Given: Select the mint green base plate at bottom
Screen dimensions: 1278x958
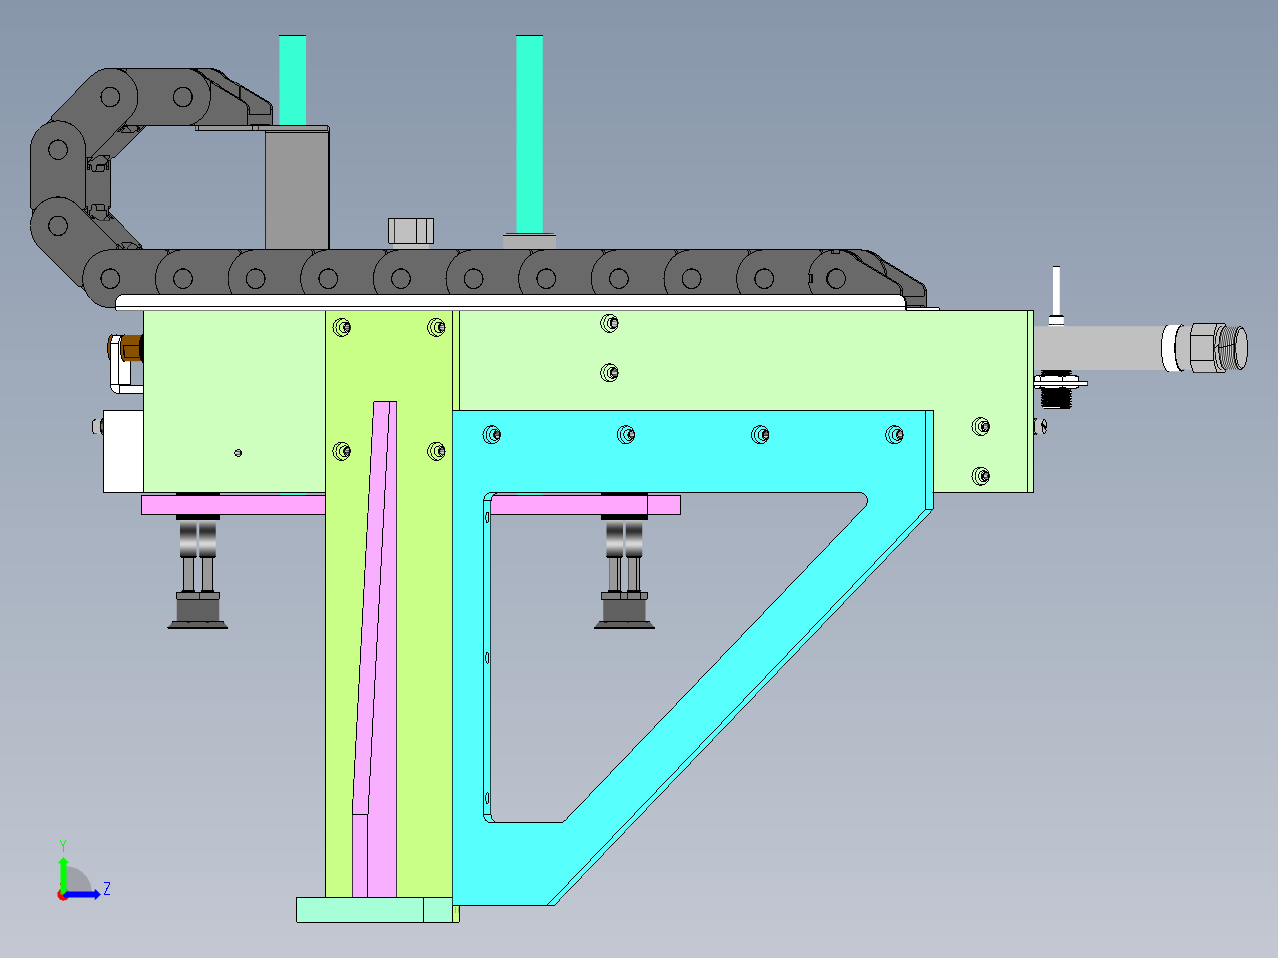Looking at the screenshot, I should tap(374, 909).
